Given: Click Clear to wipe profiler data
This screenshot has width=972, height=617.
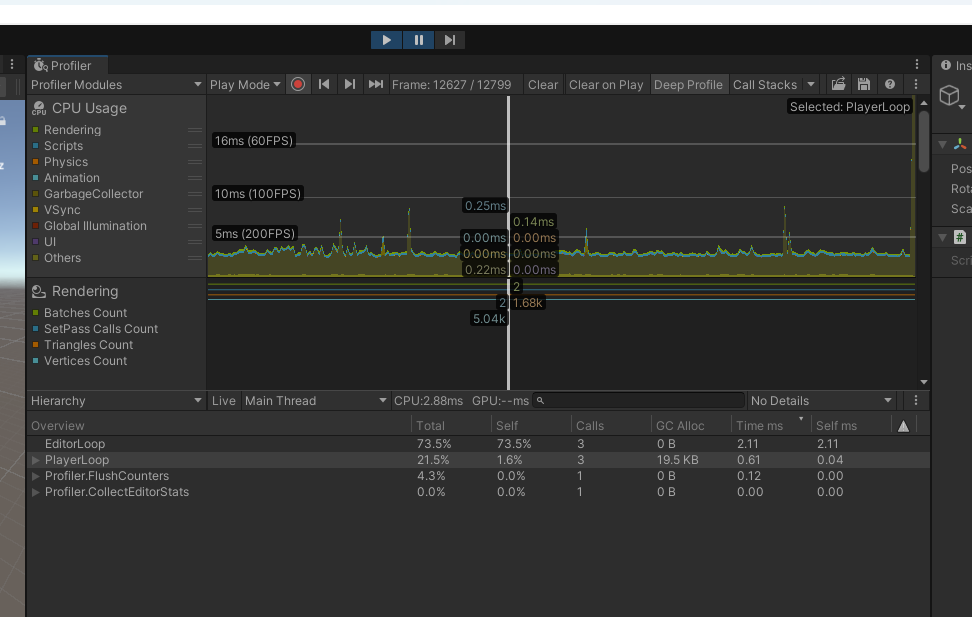Looking at the screenshot, I should point(542,84).
